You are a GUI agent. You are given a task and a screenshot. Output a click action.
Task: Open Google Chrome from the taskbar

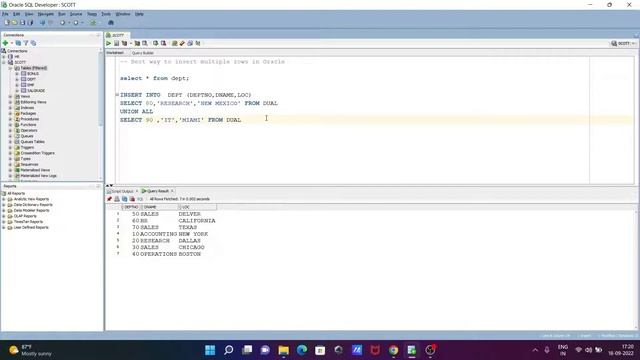[393, 350]
